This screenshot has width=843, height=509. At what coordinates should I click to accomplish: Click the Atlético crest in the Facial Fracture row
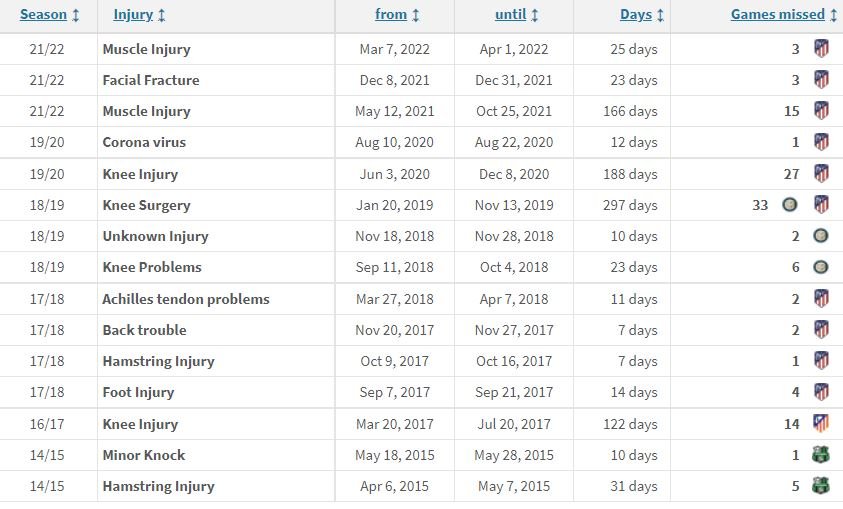821,80
